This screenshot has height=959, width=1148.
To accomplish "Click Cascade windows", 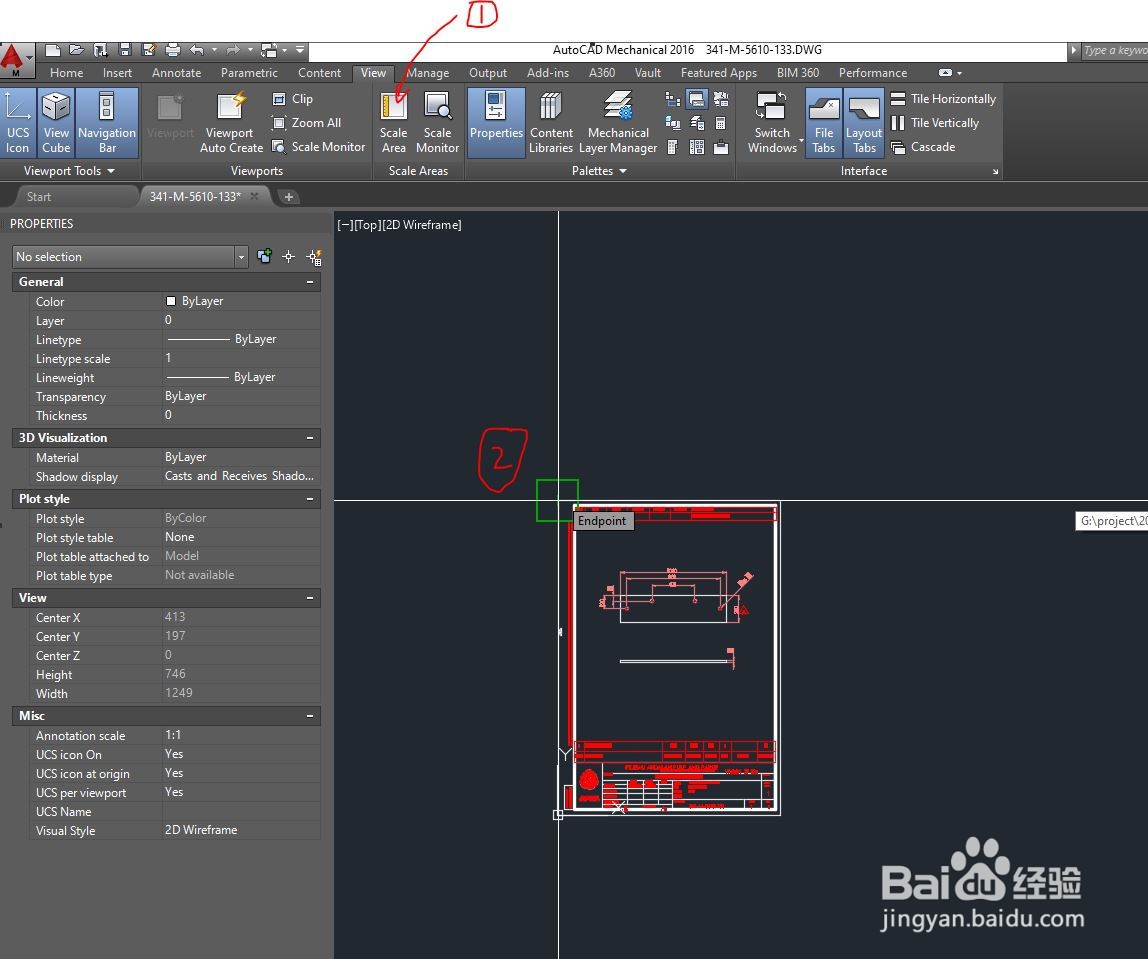I will tap(923, 147).
